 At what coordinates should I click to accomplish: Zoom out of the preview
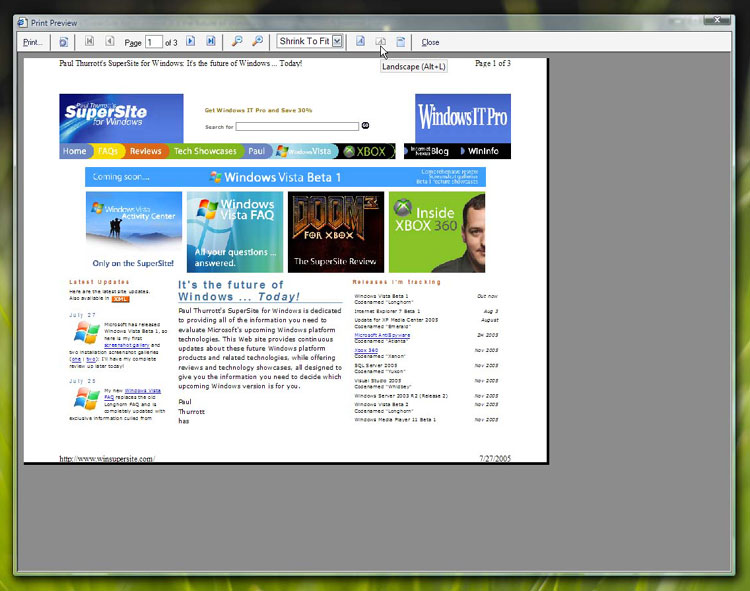pyautogui.click(x=237, y=42)
